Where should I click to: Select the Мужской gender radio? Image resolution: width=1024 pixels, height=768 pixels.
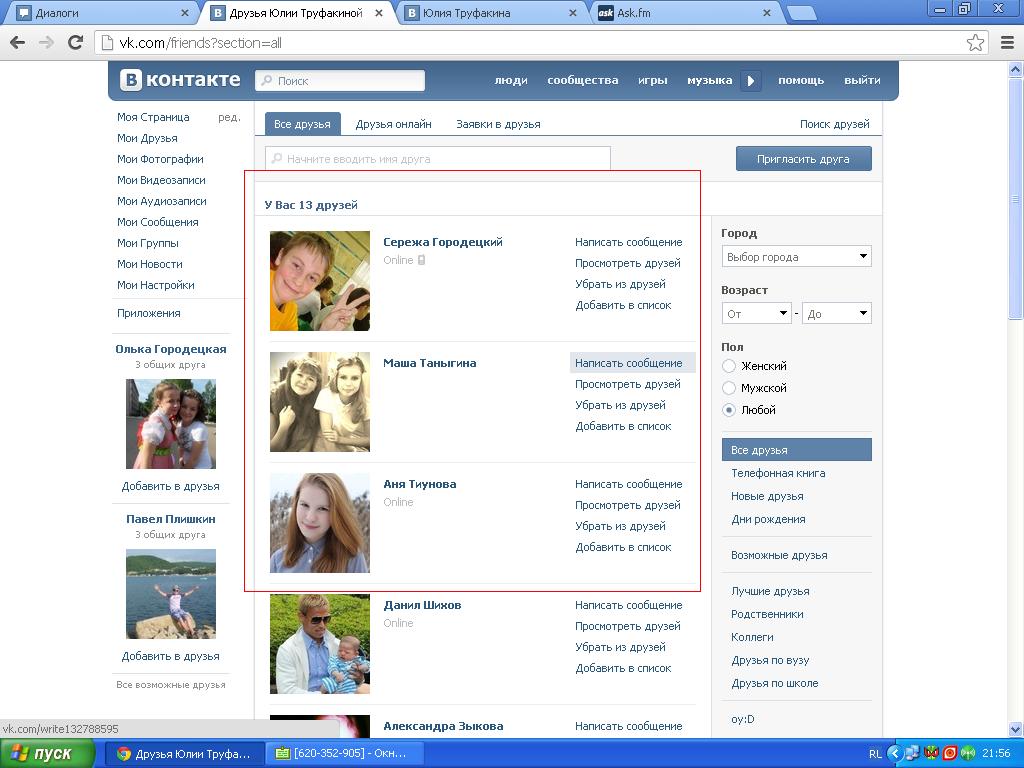tap(729, 388)
